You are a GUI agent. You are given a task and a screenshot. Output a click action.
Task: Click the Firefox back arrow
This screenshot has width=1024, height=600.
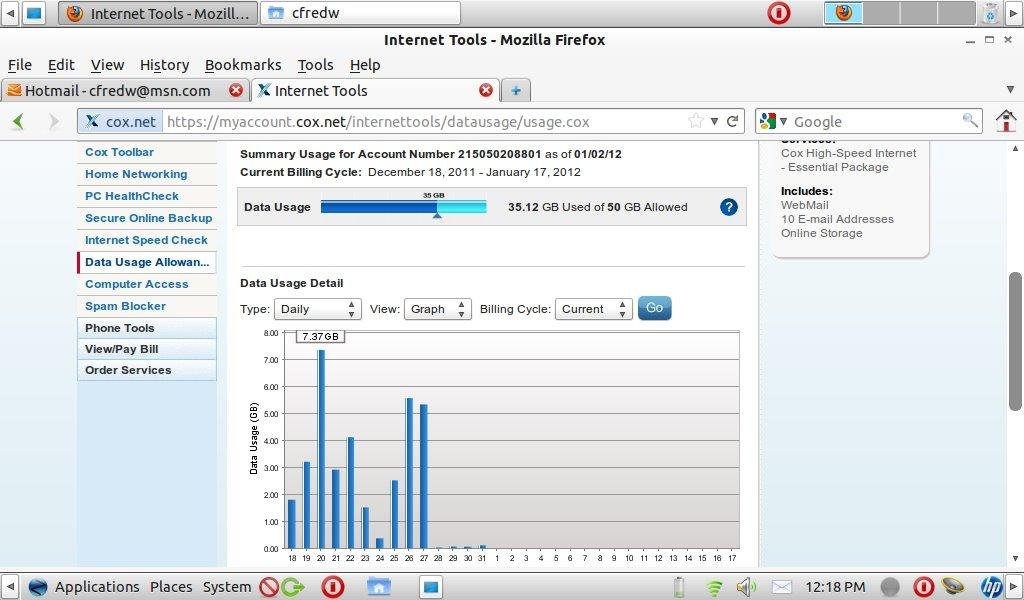18,121
